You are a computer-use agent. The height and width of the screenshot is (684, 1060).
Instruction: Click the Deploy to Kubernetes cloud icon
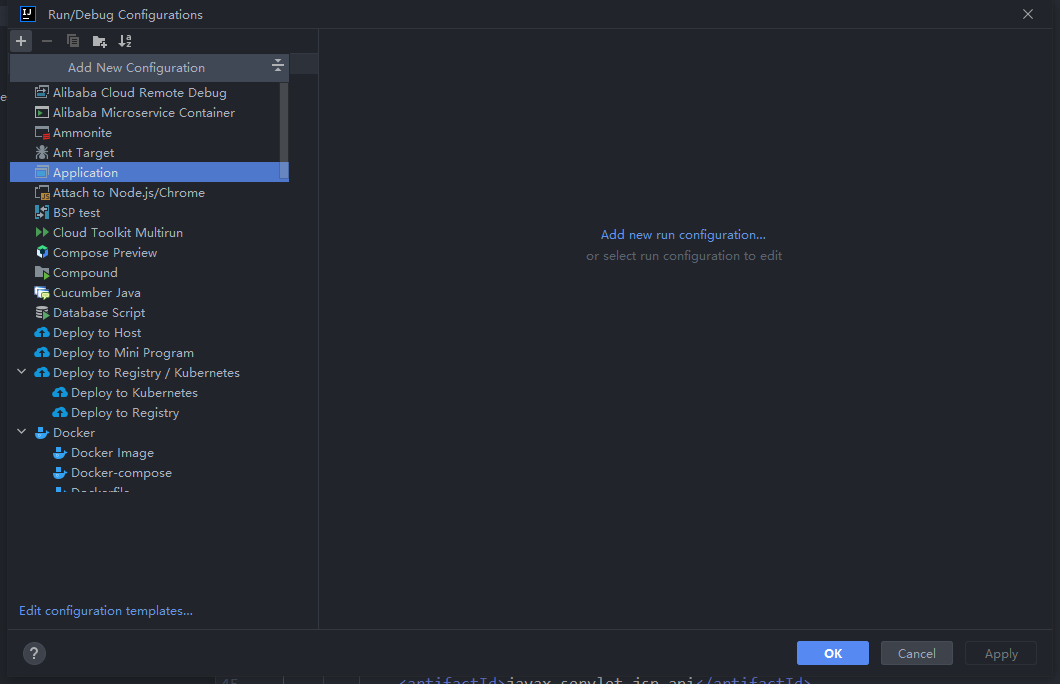[x=60, y=392]
